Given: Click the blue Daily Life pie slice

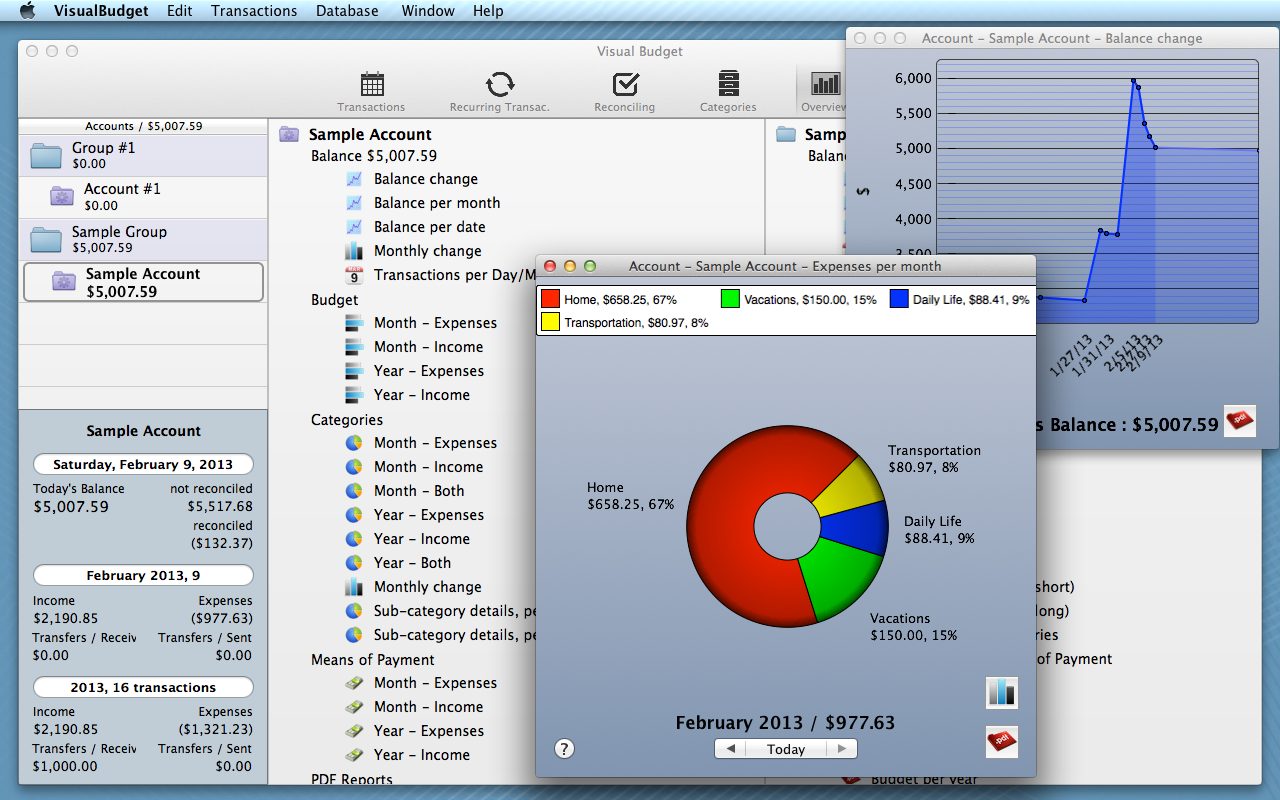Looking at the screenshot, I should 853,528.
